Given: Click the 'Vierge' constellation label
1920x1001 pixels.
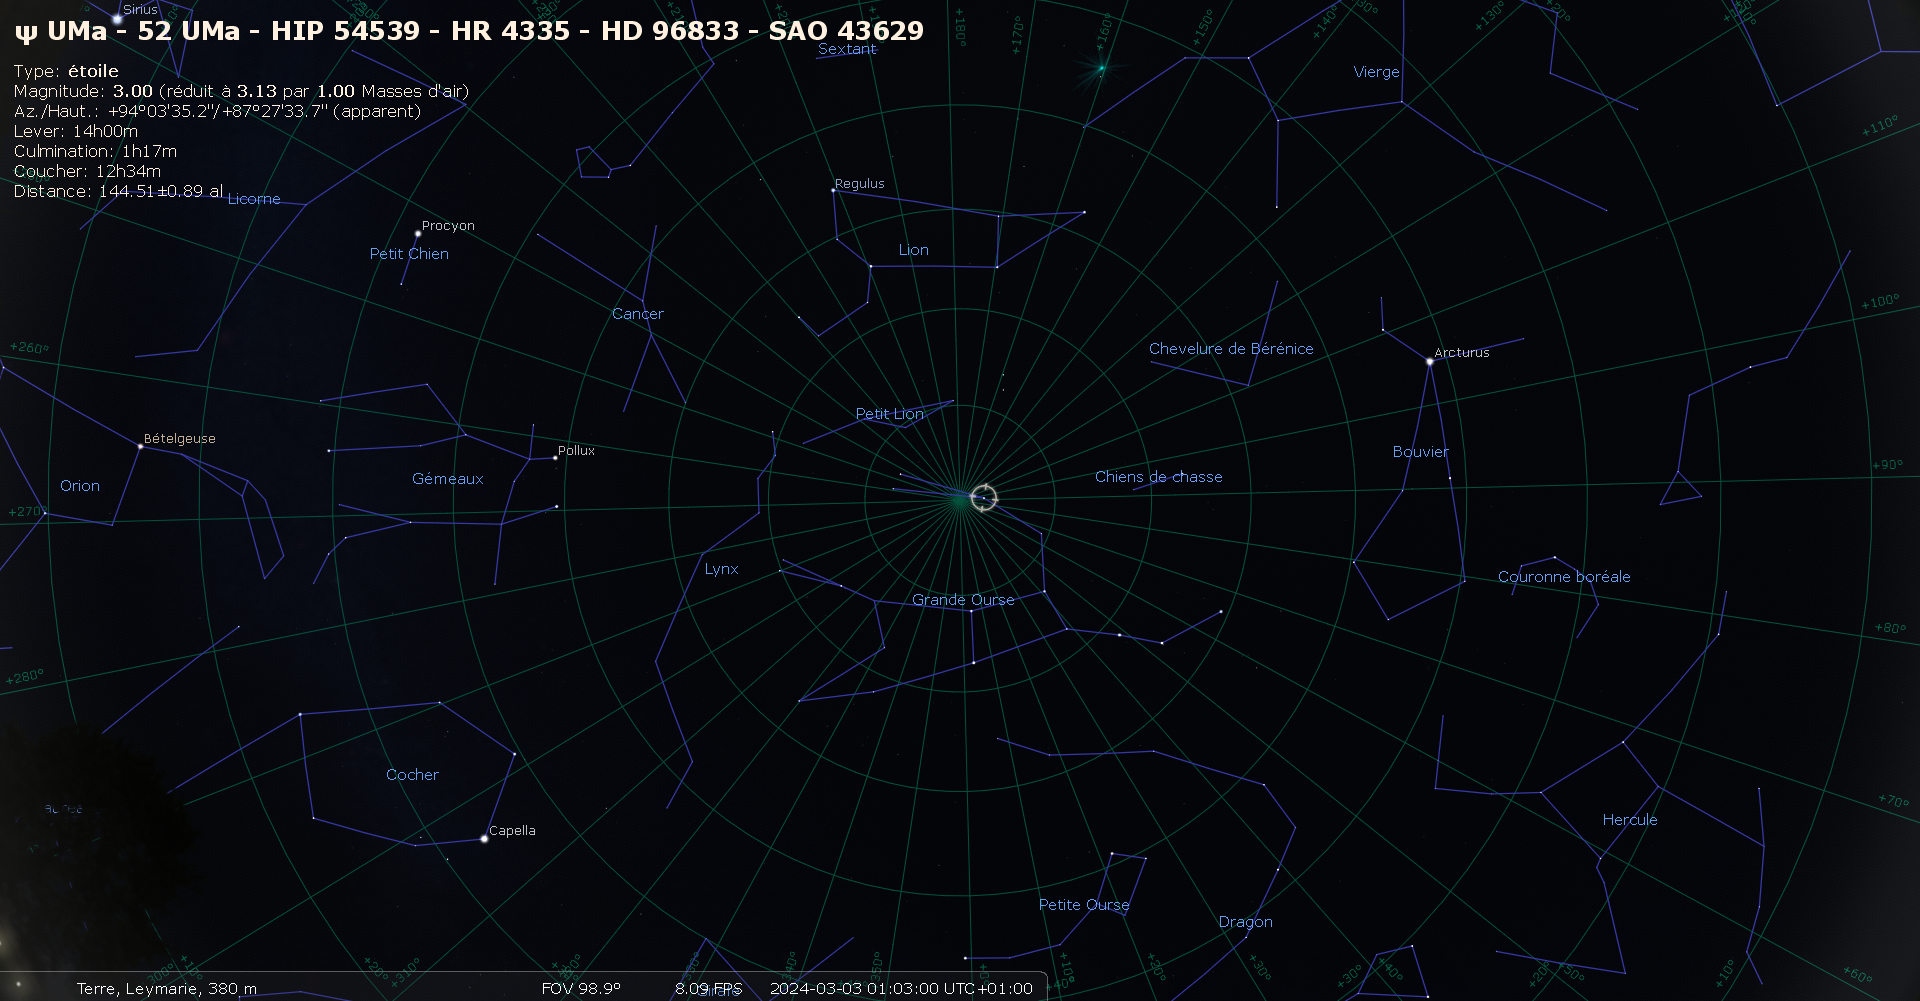Looking at the screenshot, I should coord(1376,72).
